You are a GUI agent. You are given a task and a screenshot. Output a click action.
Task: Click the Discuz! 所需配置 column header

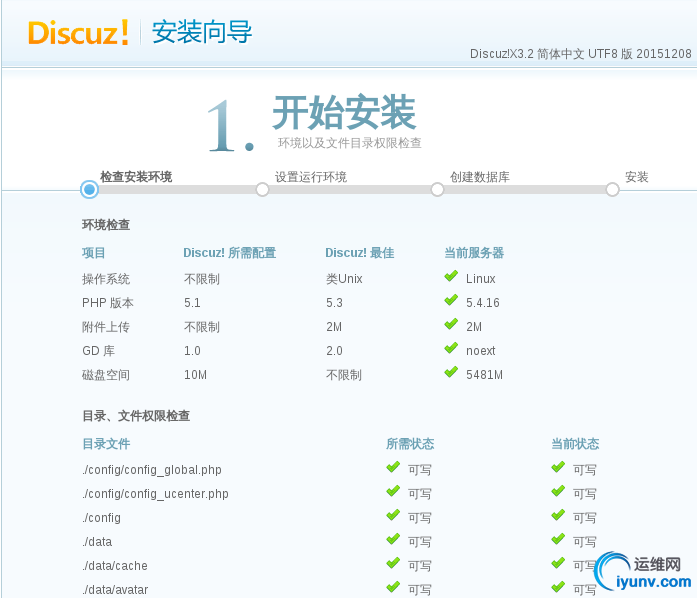tap(230, 253)
